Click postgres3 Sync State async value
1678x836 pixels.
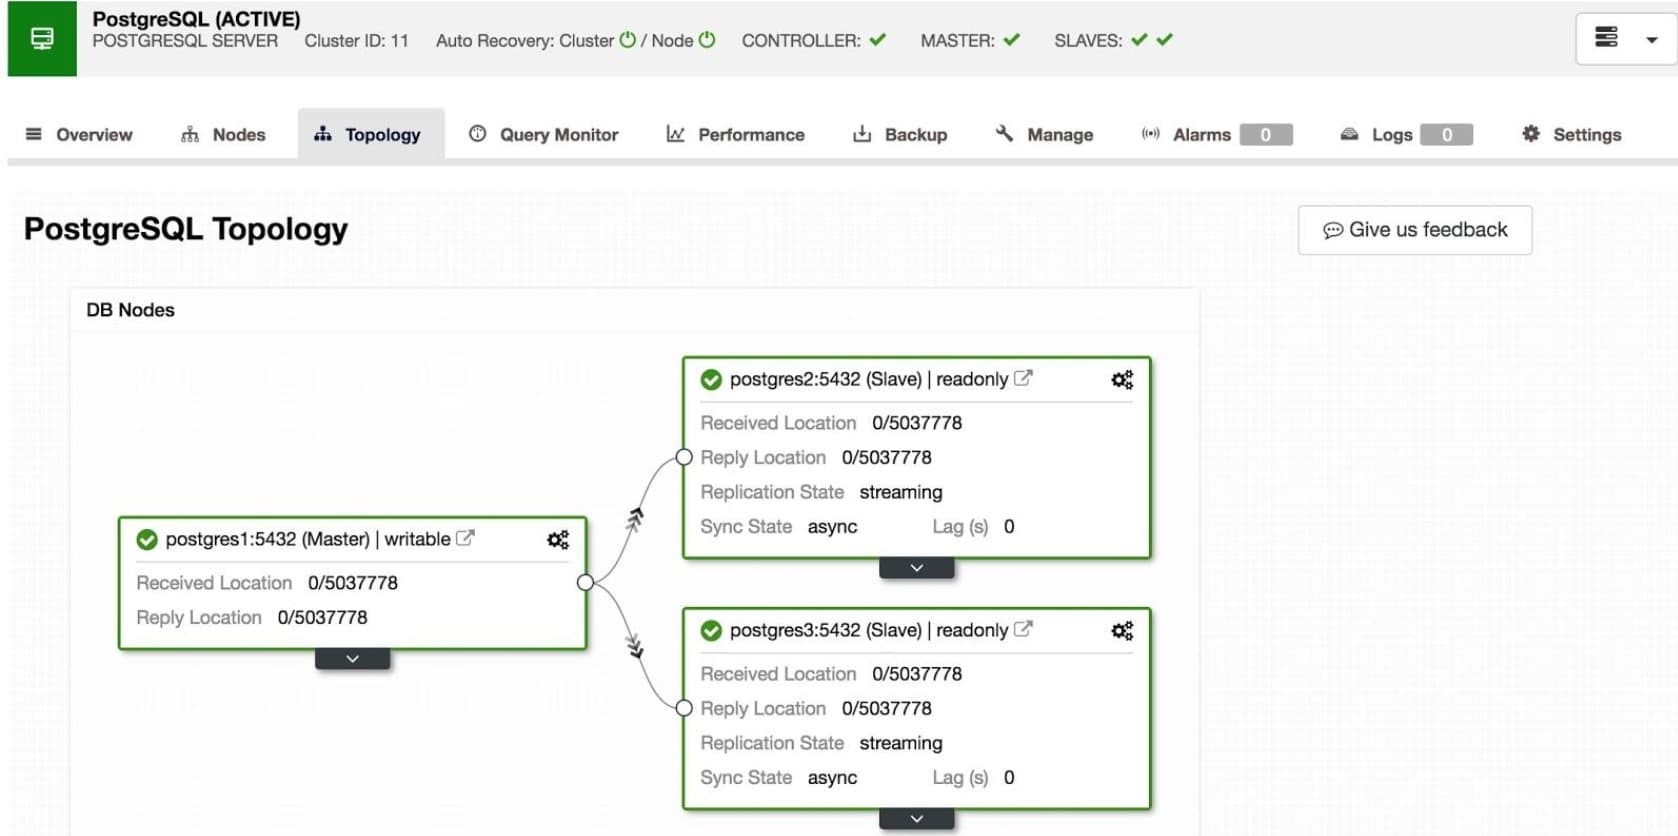click(x=832, y=777)
